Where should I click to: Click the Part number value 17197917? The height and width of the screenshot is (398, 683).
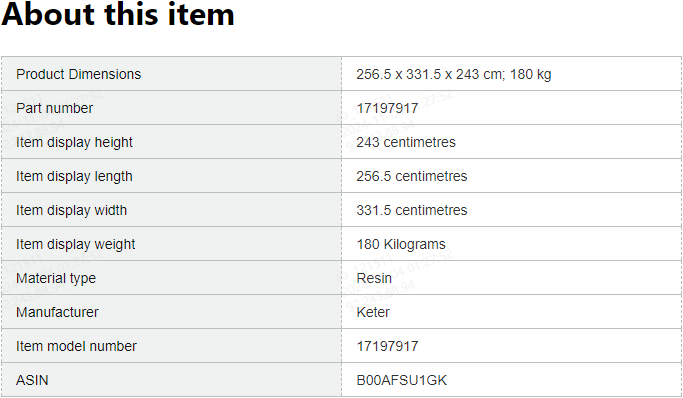click(x=387, y=108)
